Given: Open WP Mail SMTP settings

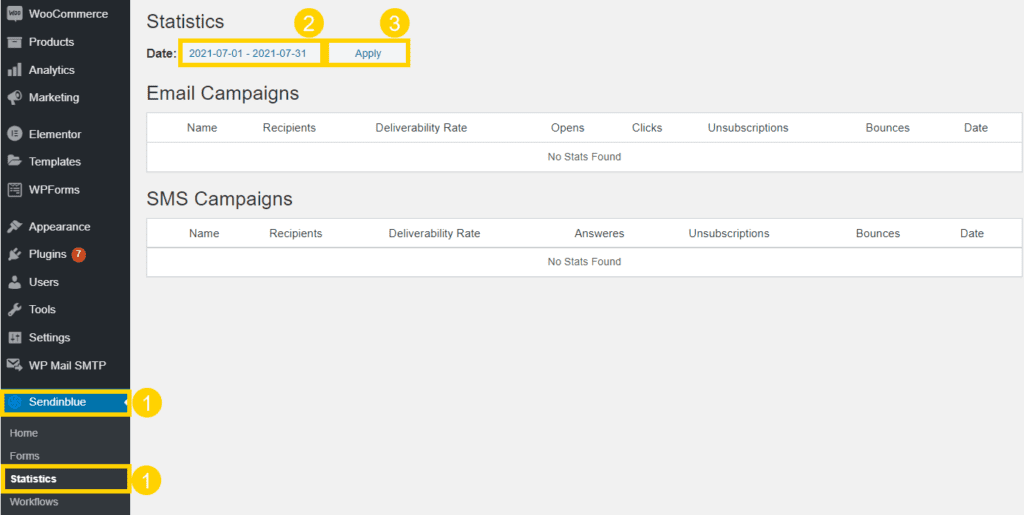Looking at the screenshot, I should 65,365.
